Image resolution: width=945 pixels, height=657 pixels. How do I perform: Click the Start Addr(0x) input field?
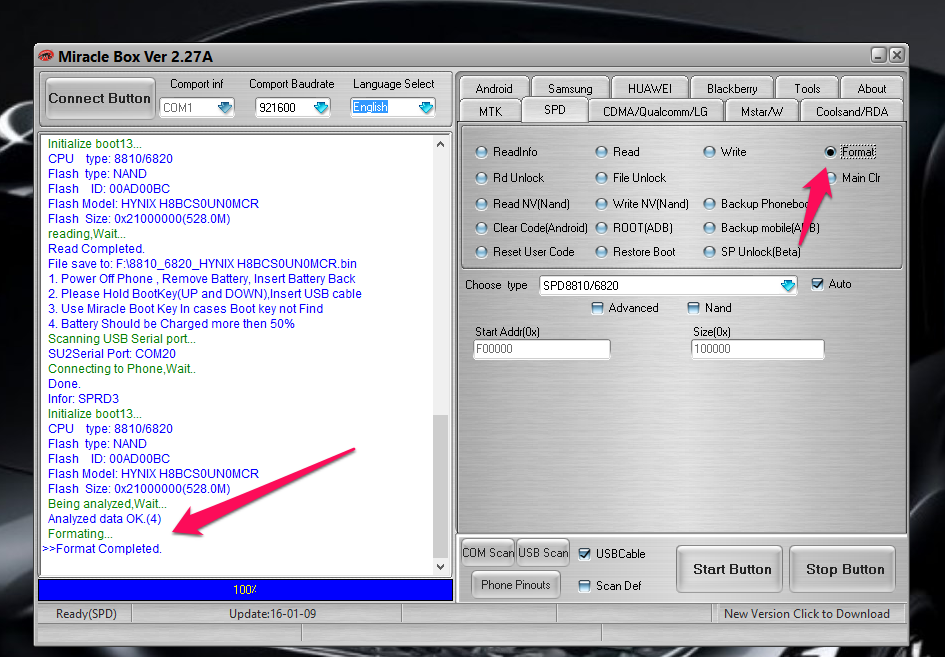541,349
